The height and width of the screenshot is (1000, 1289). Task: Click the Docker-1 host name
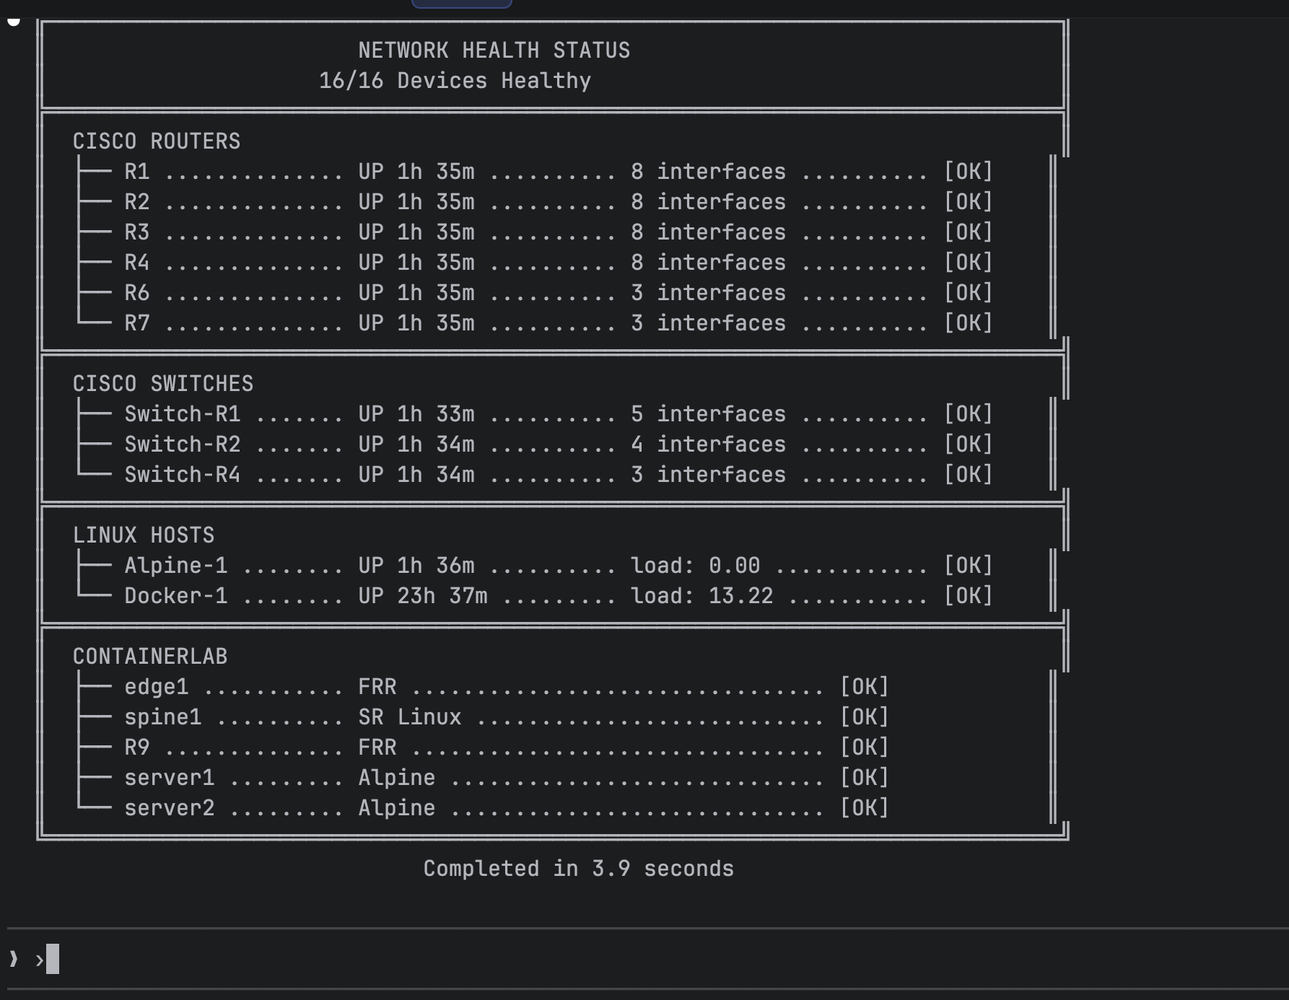[176, 596]
